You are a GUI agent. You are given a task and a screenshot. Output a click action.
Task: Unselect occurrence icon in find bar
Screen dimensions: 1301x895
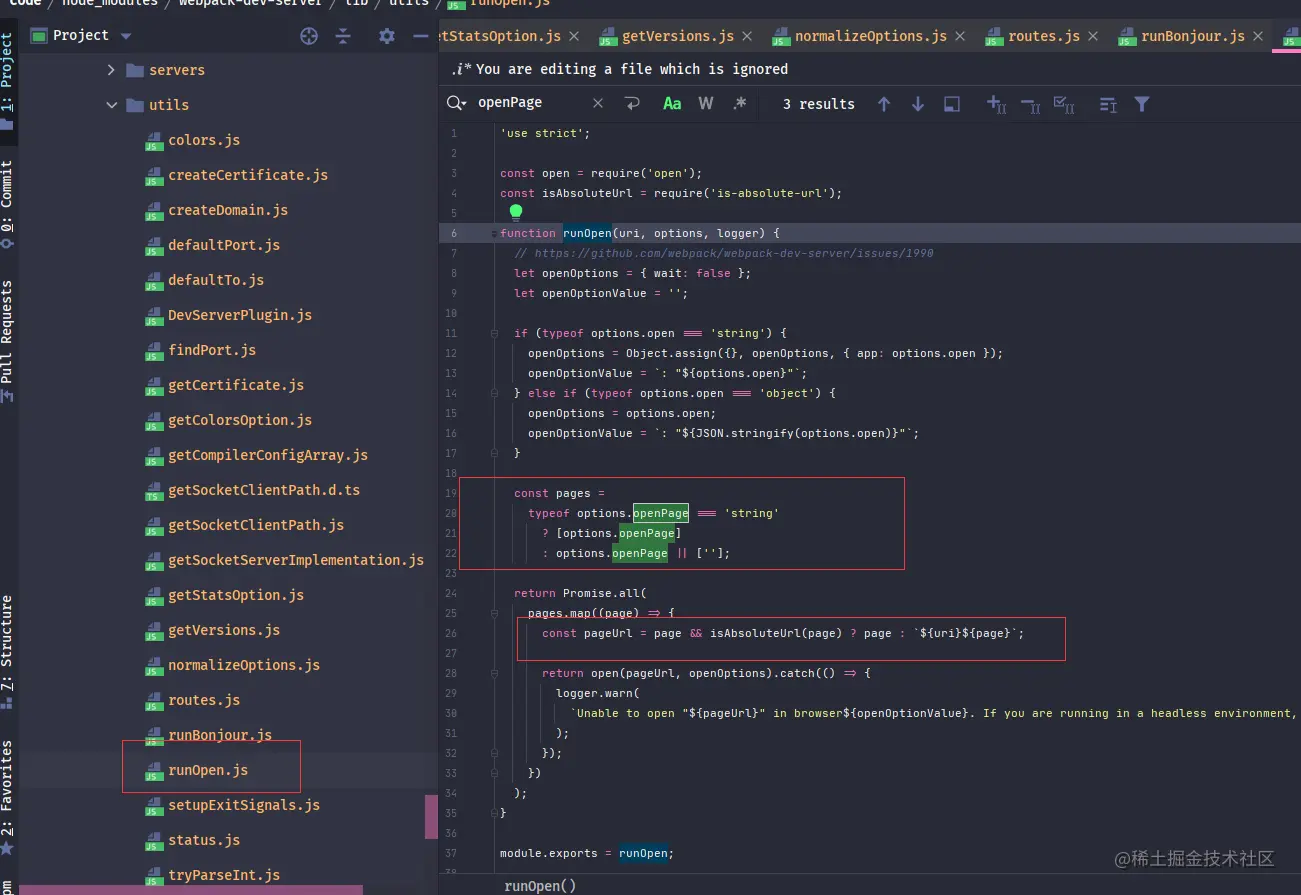tap(1030, 103)
